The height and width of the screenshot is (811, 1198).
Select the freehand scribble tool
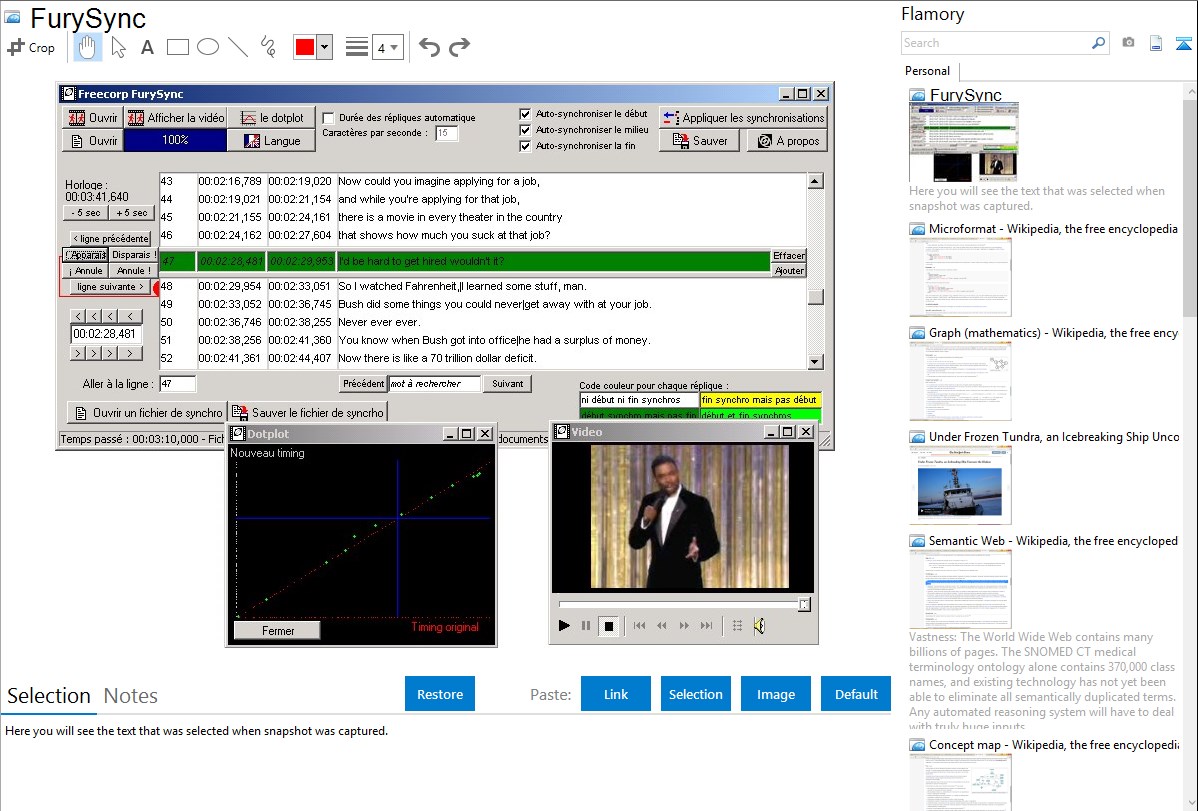[x=267, y=47]
